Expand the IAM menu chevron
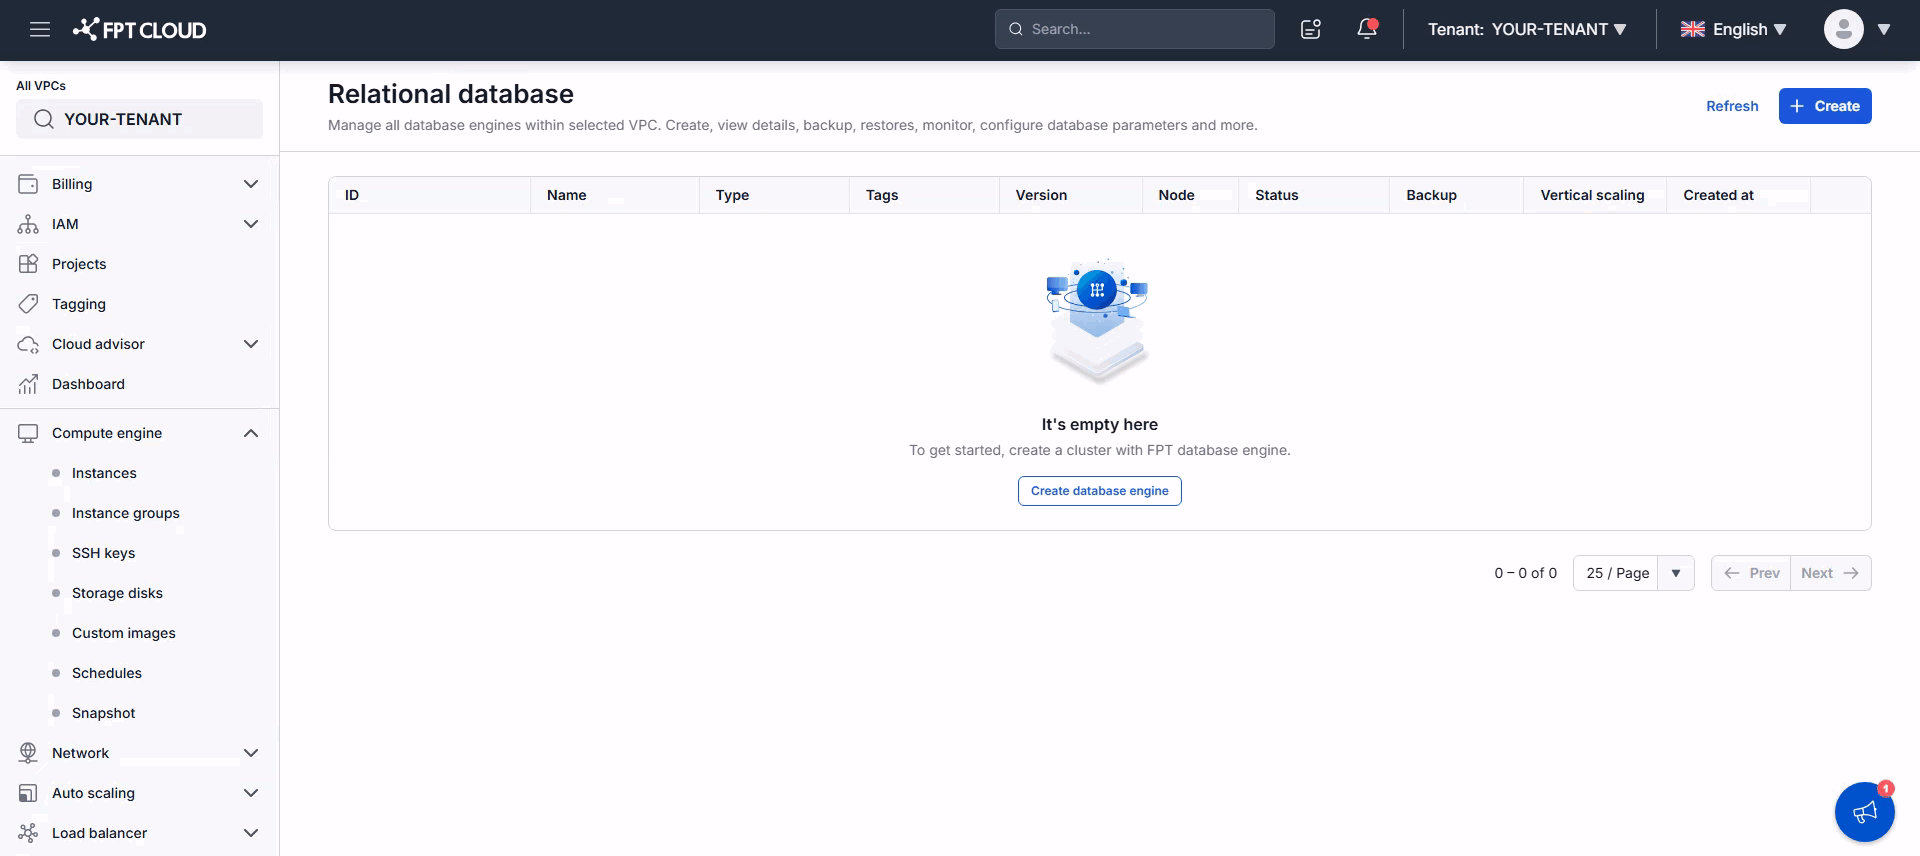The image size is (1920, 856). [251, 224]
